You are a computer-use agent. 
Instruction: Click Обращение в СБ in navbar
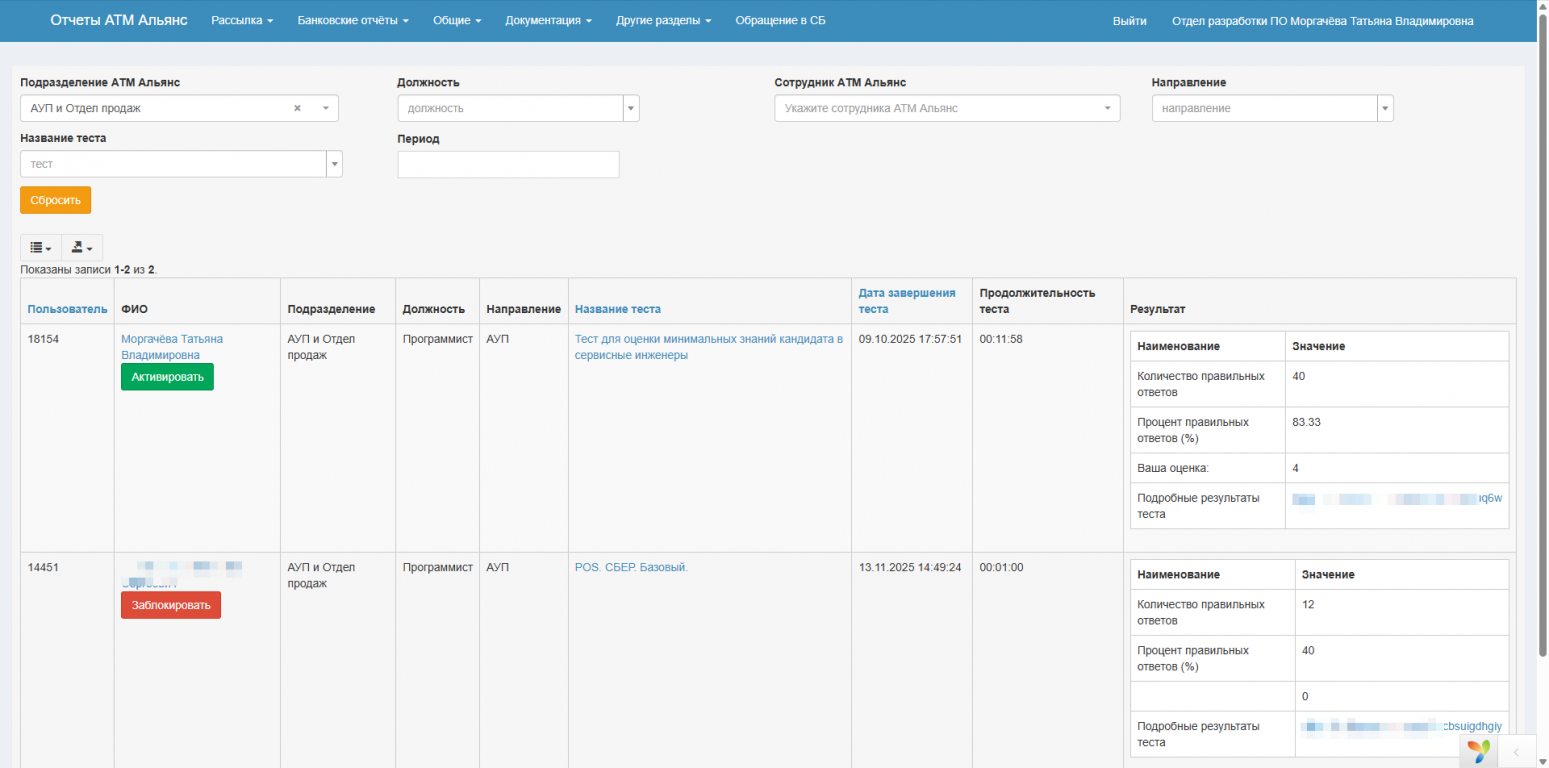(780, 21)
